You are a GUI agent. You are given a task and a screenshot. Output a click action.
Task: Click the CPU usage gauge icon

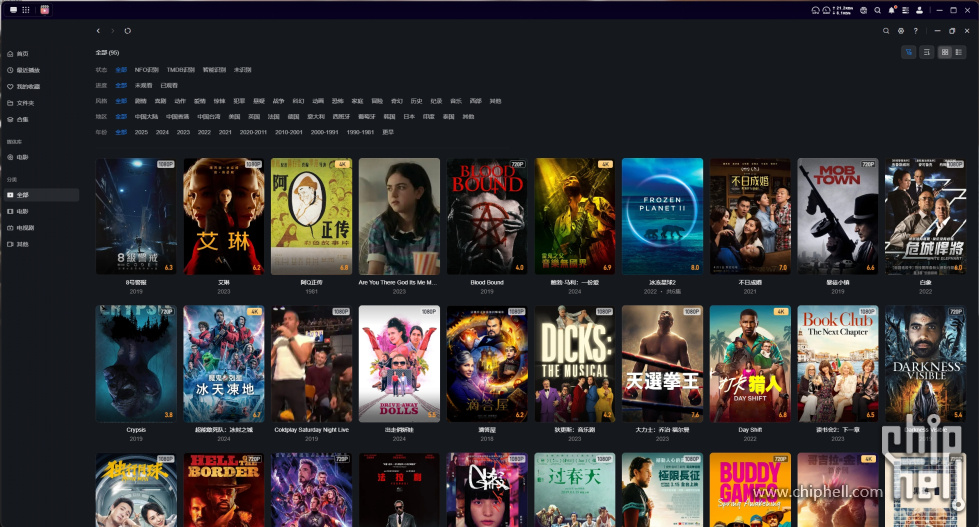(815, 10)
